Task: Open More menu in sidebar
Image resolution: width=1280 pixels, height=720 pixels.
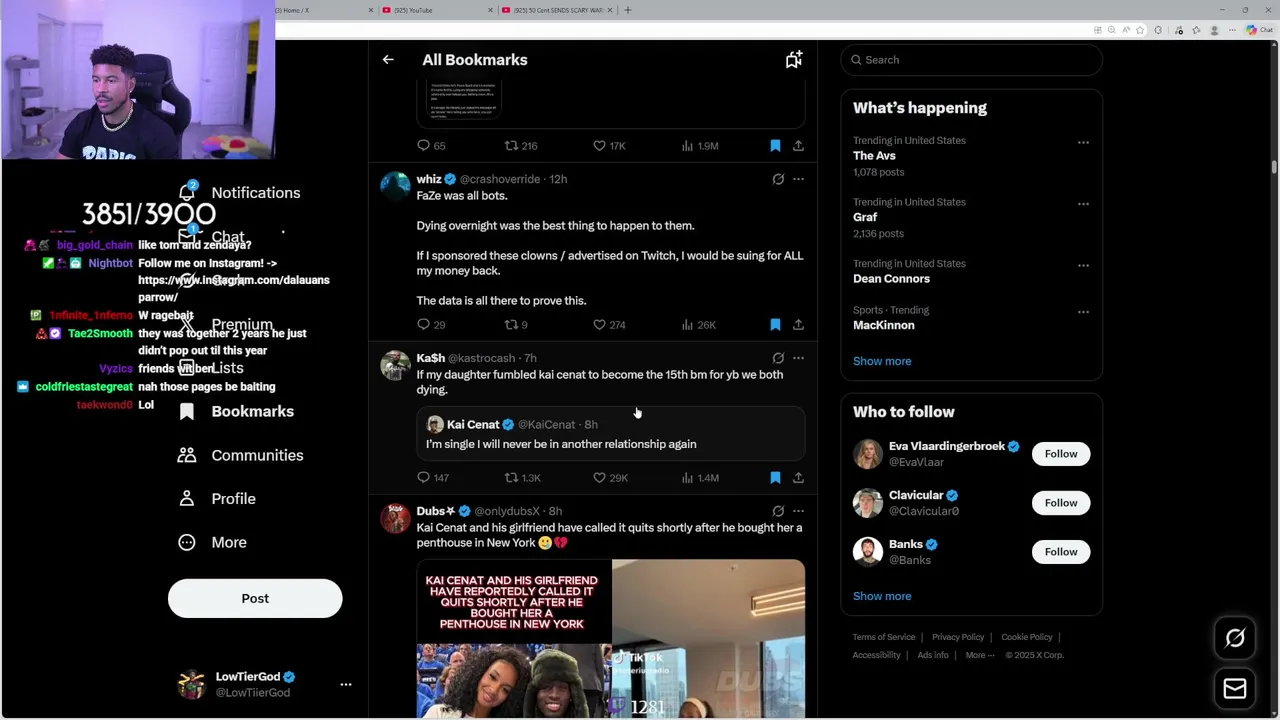Action: tap(212, 542)
